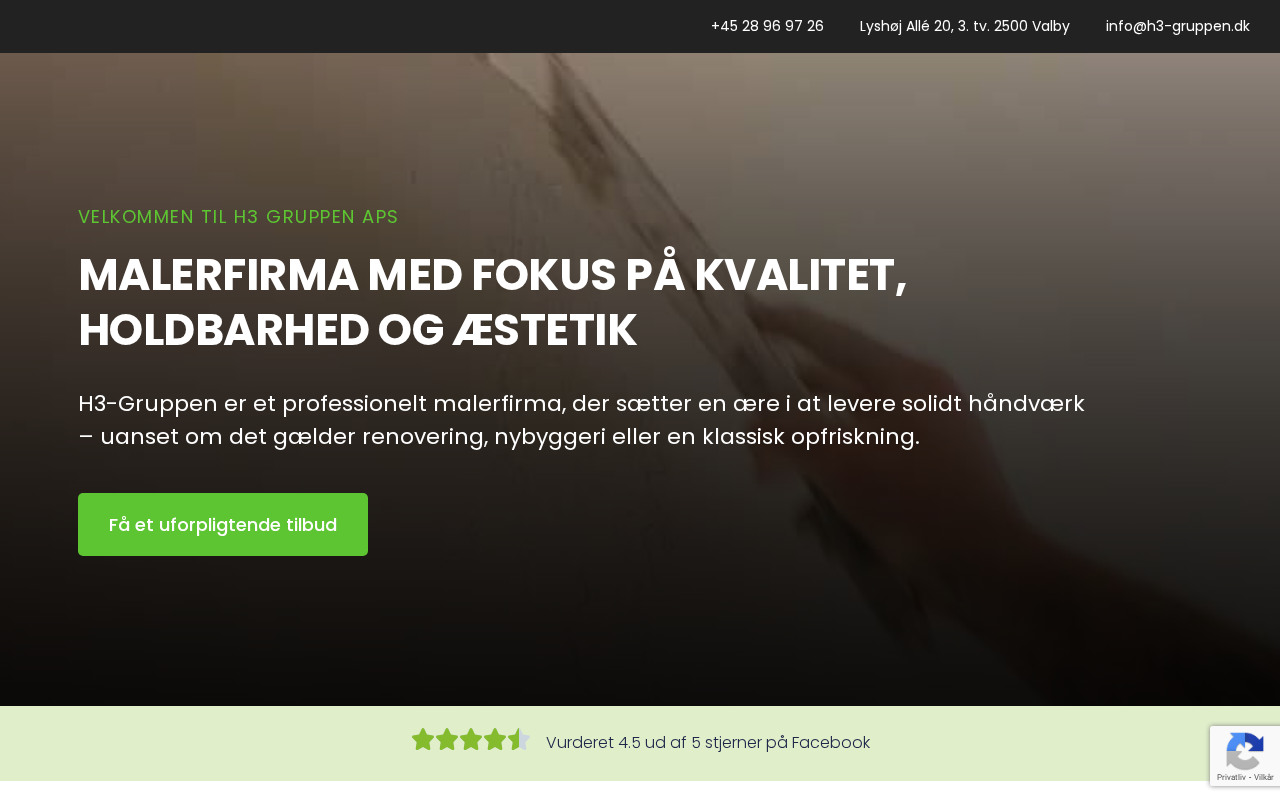
Task: Click the Velkommen til H3 Gruppen ApS label
Action: click(238, 217)
